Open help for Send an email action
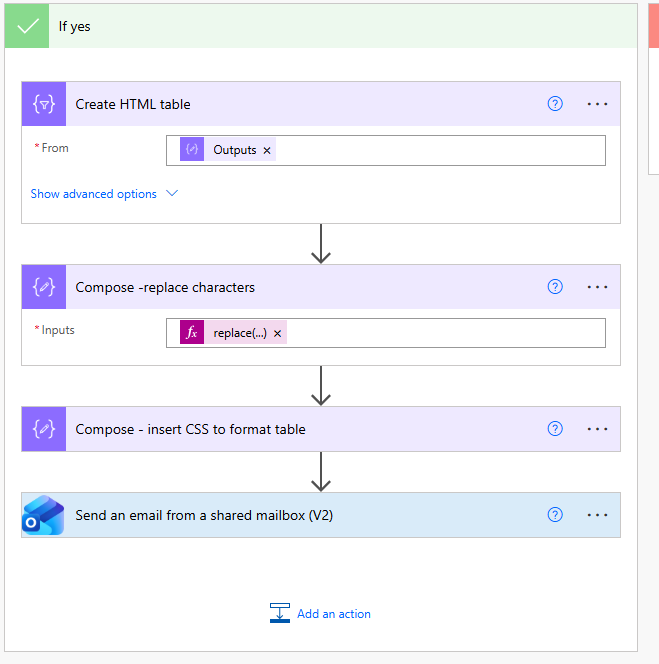The height and width of the screenshot is (664, 659). 555,515
